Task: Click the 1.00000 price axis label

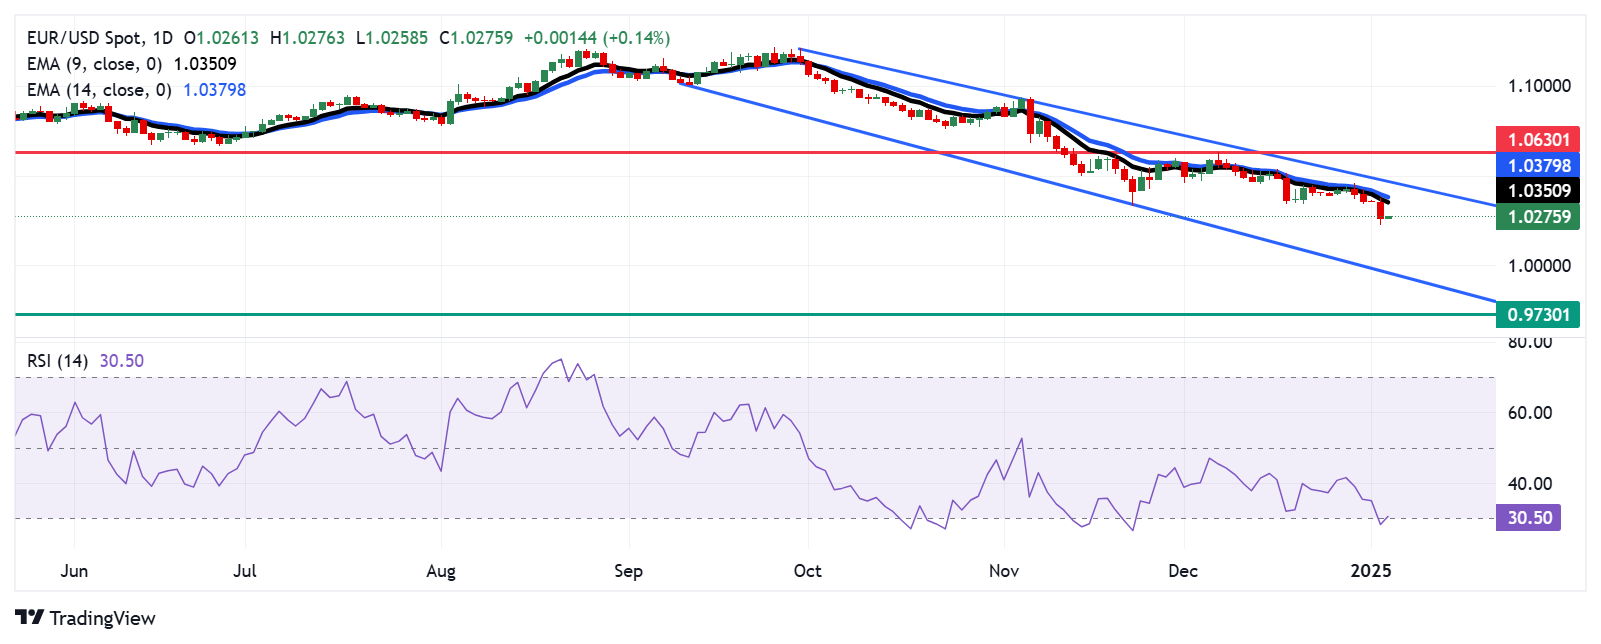Action: click(x=1538, y=266)
